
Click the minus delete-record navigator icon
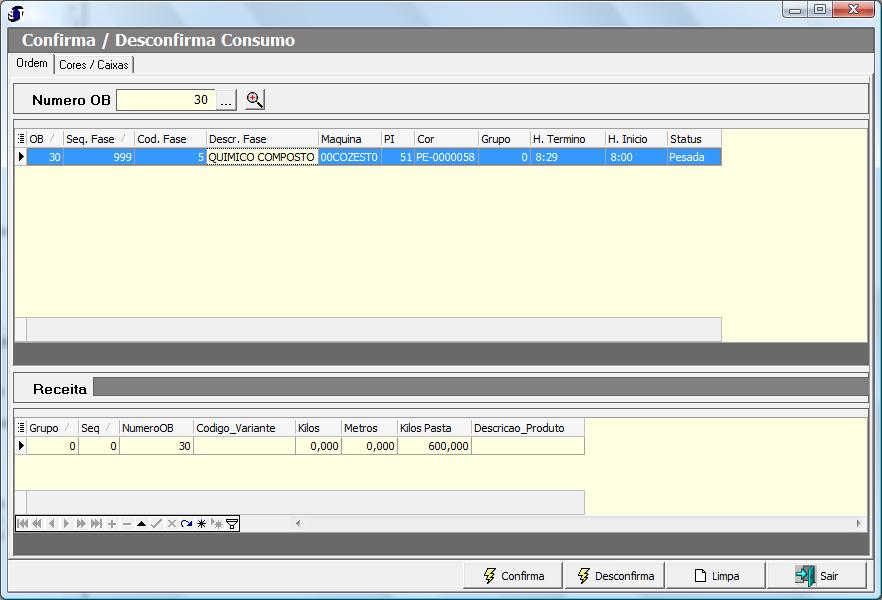pyautogui.click(x=127, y=524)
